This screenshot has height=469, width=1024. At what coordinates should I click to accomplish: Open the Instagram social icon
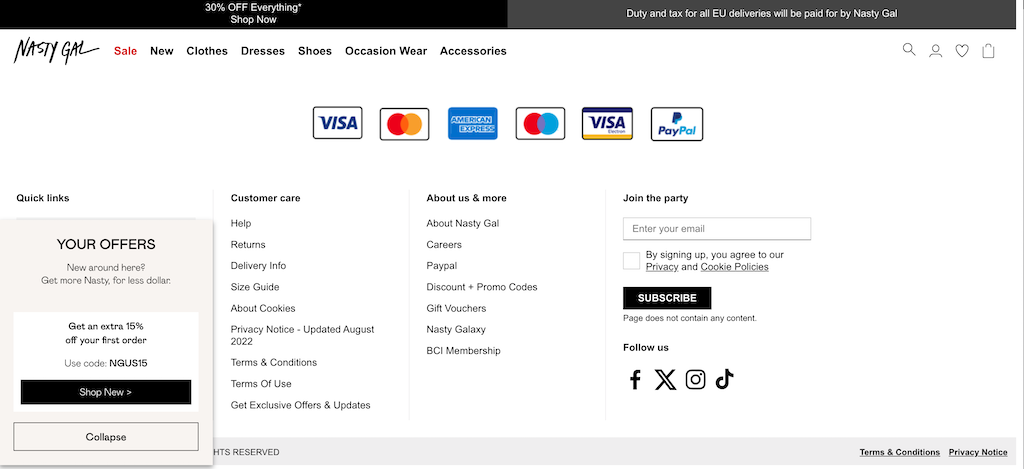point(696,380)
